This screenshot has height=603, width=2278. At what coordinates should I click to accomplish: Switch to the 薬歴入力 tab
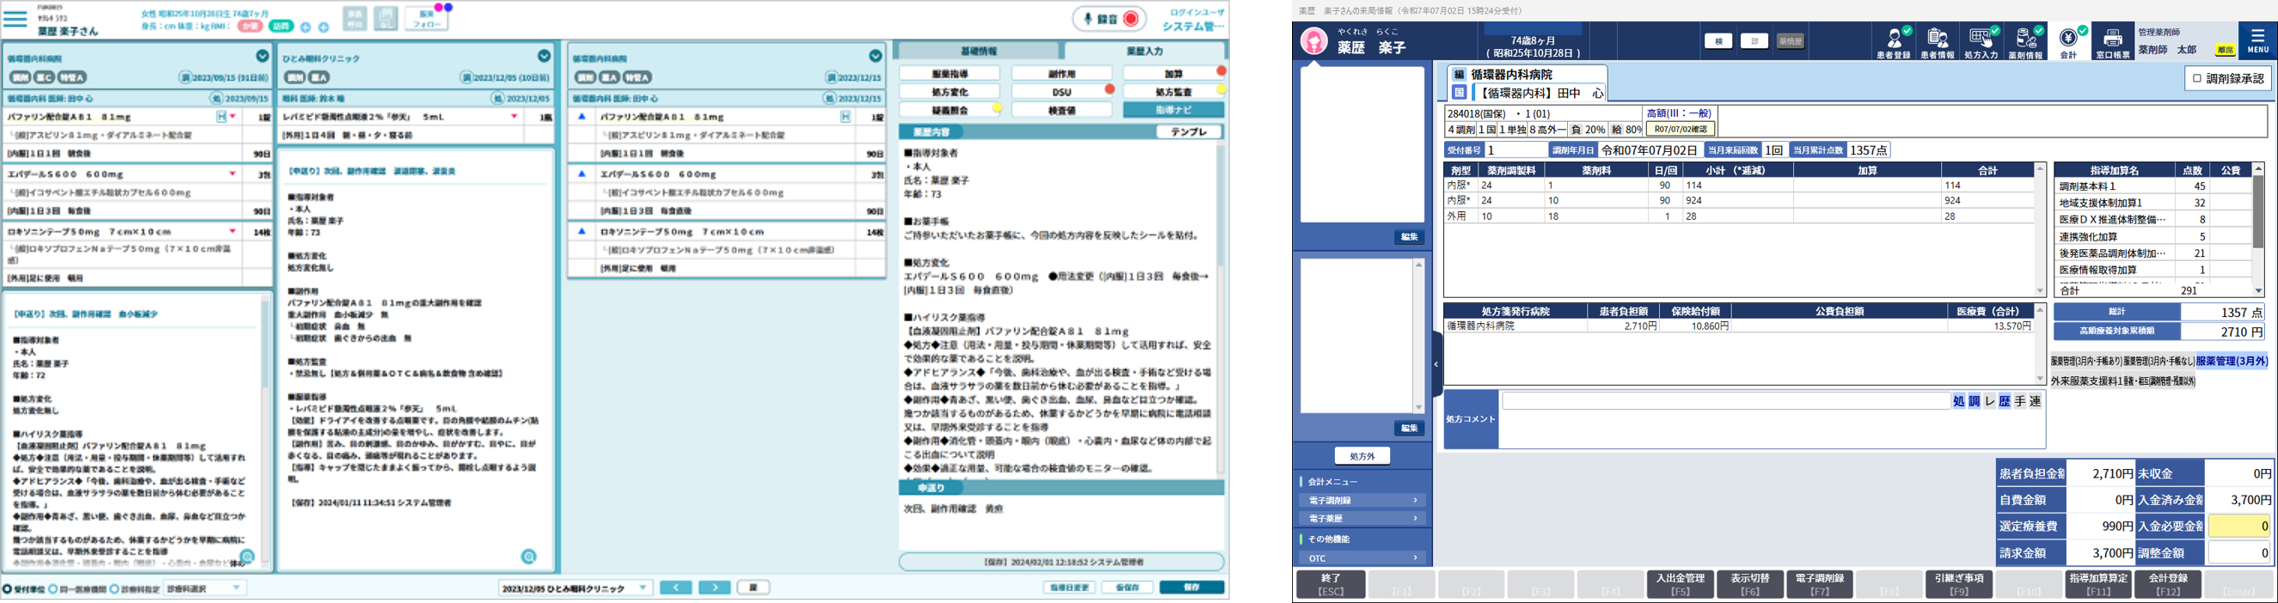click(1144, 51)
